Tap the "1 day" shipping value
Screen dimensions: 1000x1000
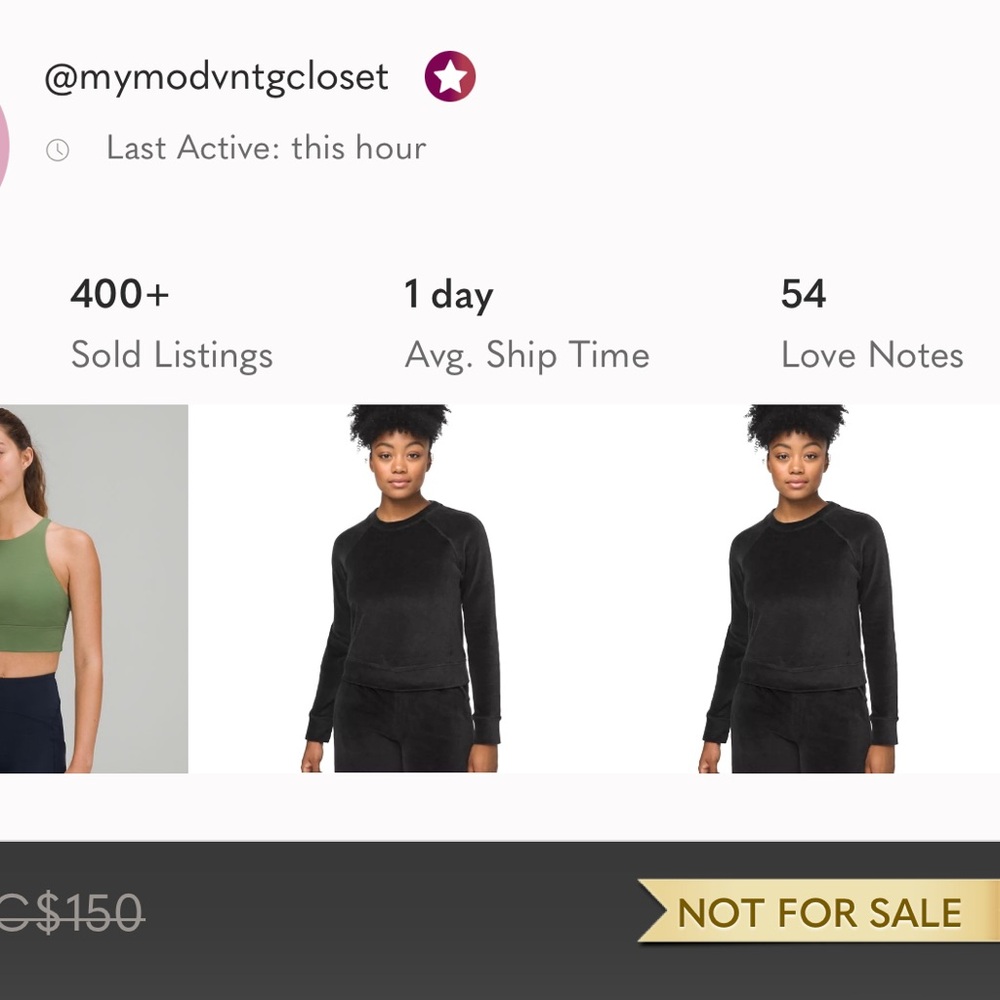tap(448, 295)
